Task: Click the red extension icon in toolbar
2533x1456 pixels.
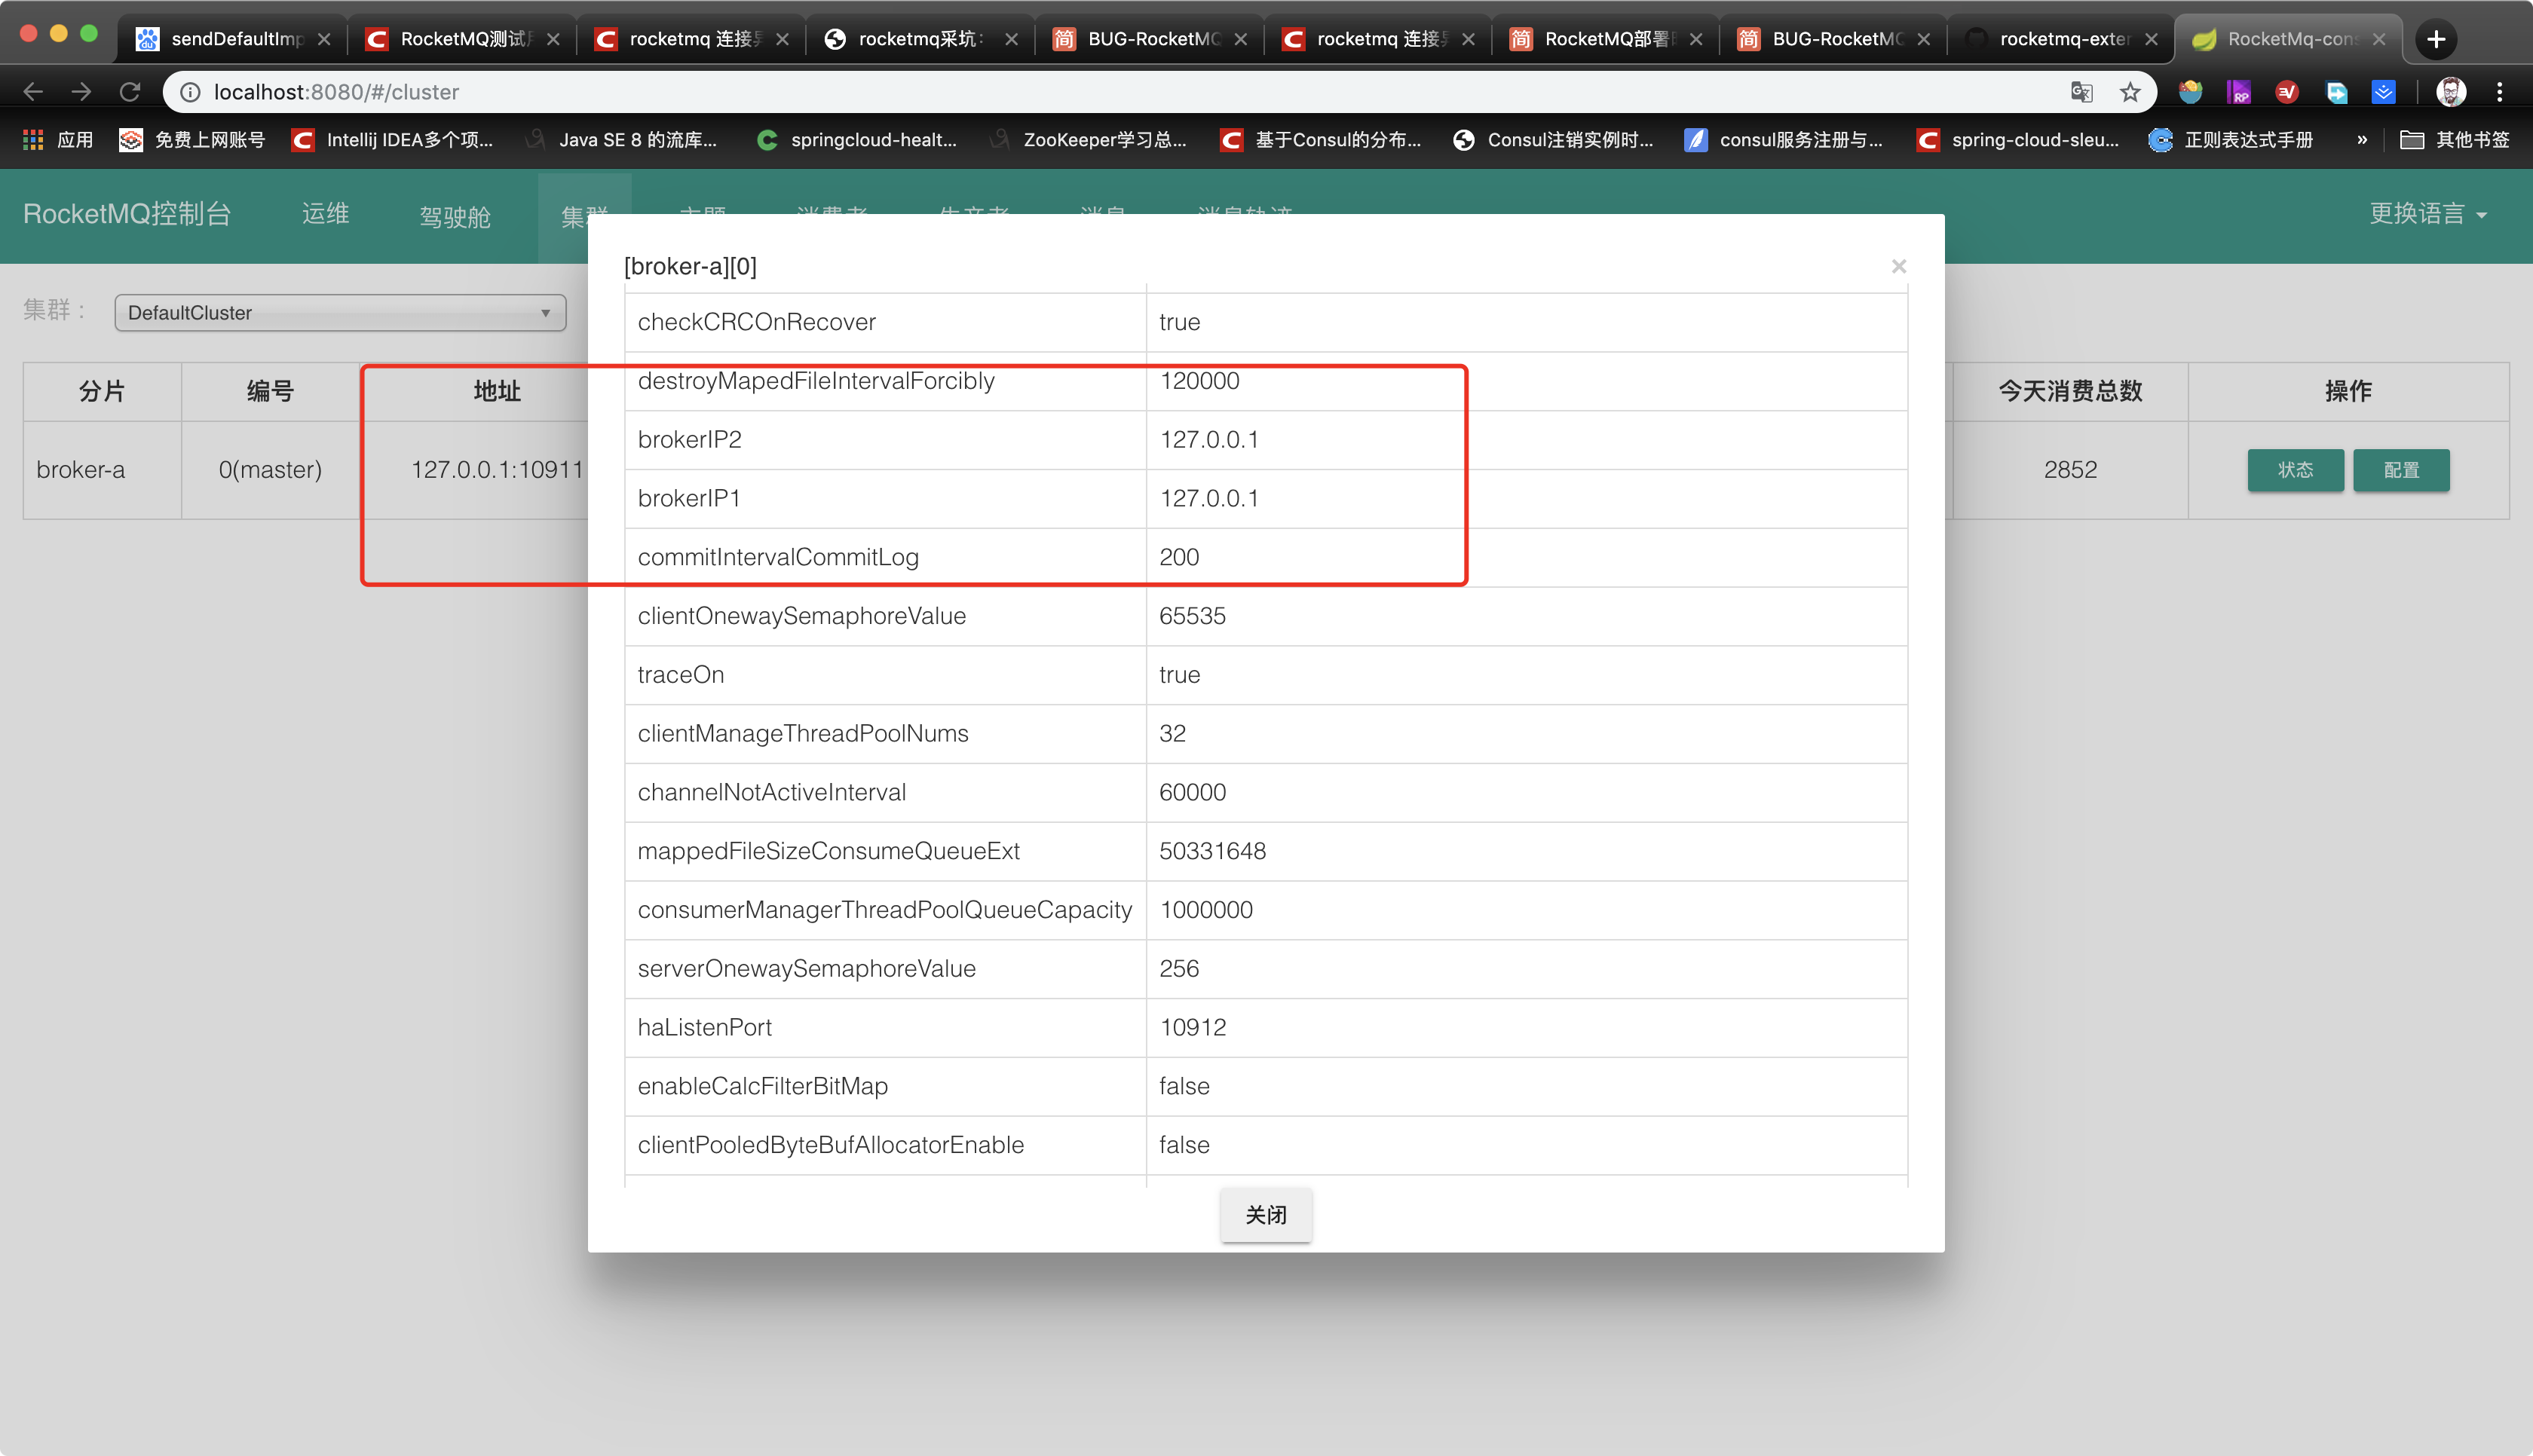Action: (x=2287, y=92)
